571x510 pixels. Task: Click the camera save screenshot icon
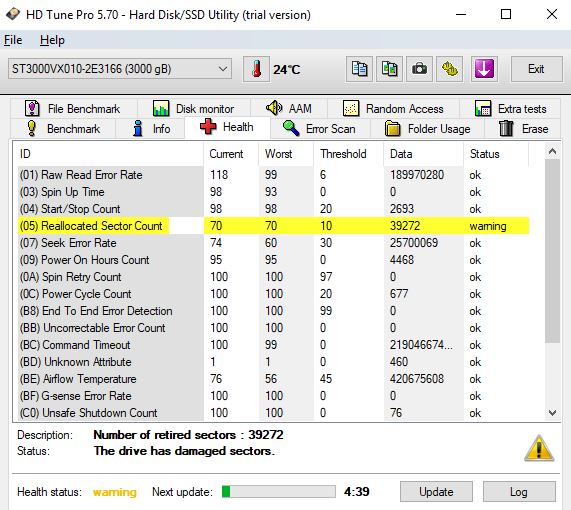click(420, 69)
